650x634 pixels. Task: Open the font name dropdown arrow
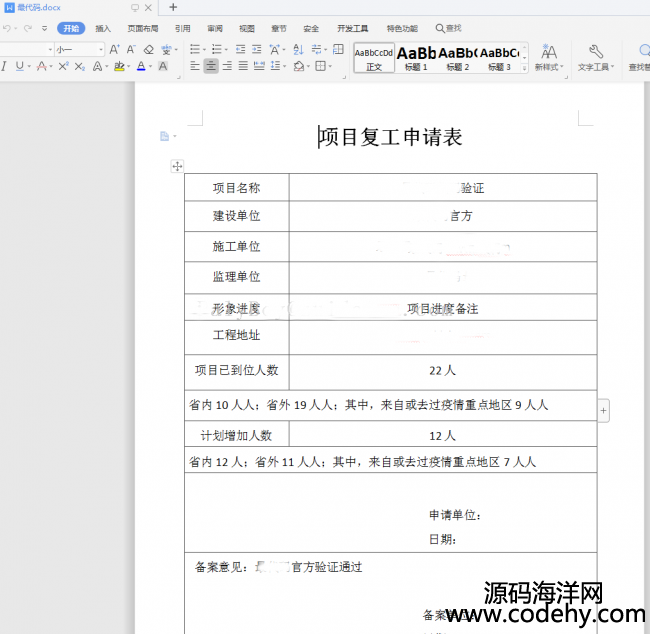pos(50,50)
